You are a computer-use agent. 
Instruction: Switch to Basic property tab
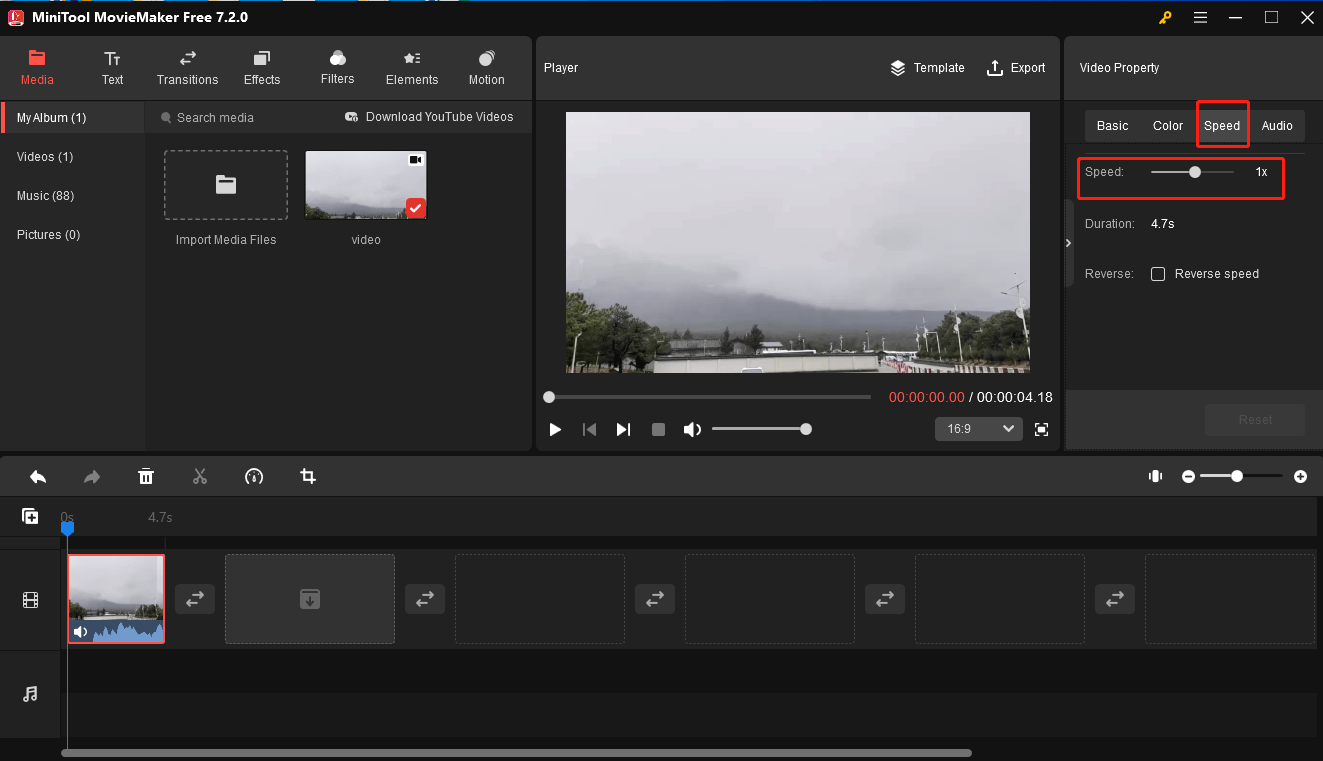[x=1112, y=126]
